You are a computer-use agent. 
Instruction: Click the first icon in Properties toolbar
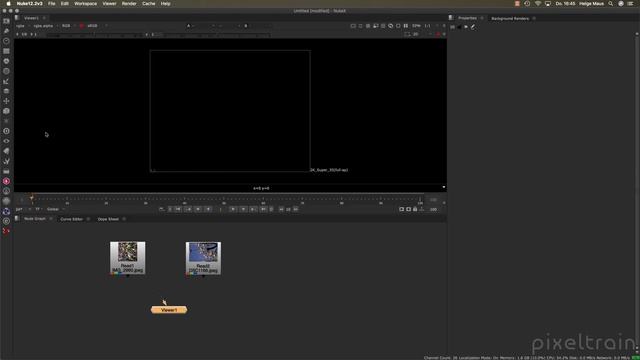(452, 27)
